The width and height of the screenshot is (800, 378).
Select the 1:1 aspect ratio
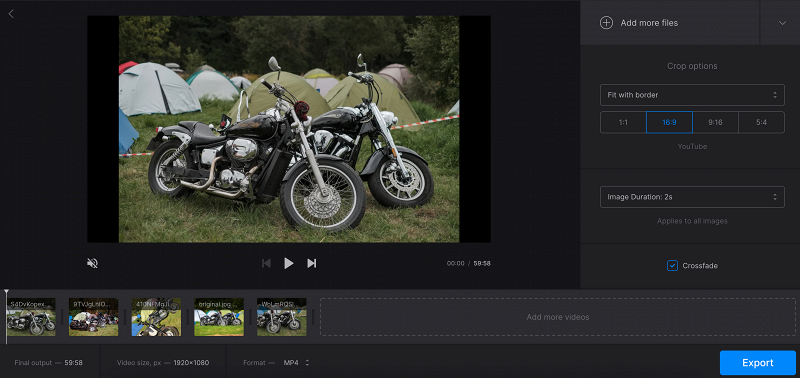tap(623, 122)
